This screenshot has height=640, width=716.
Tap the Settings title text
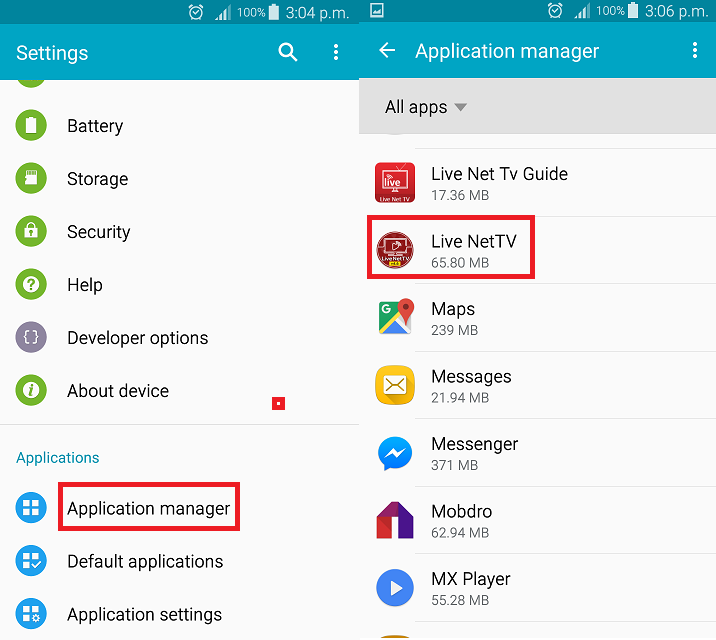(x=52, y=53)
